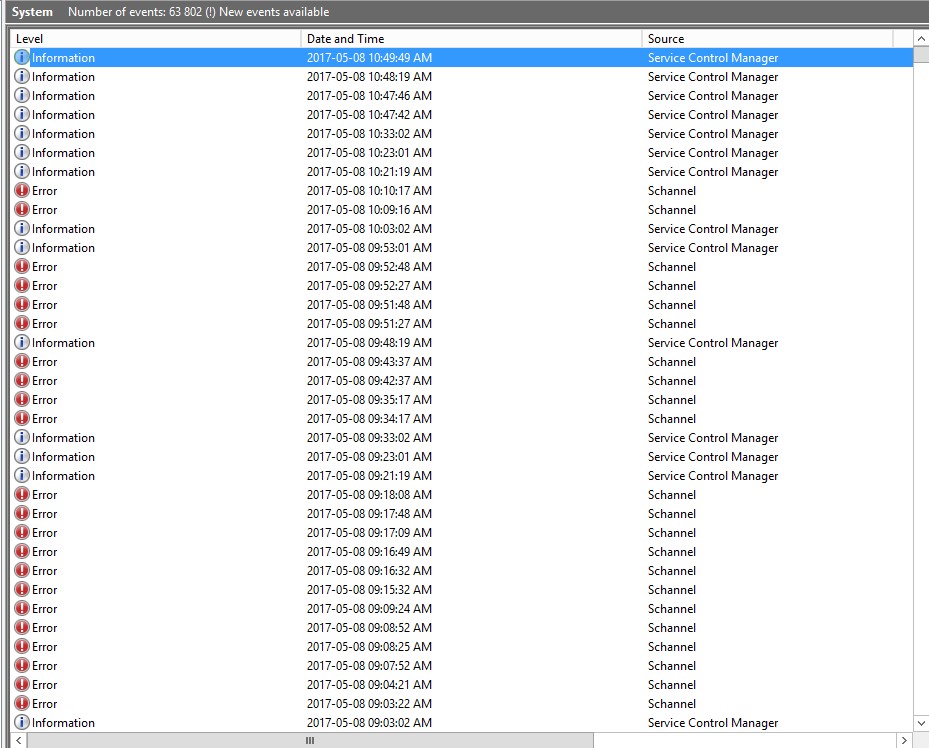Click the error icon at 09:52:27 AM
The width and height of the screenshot is (929, 748).
point(22,285)
